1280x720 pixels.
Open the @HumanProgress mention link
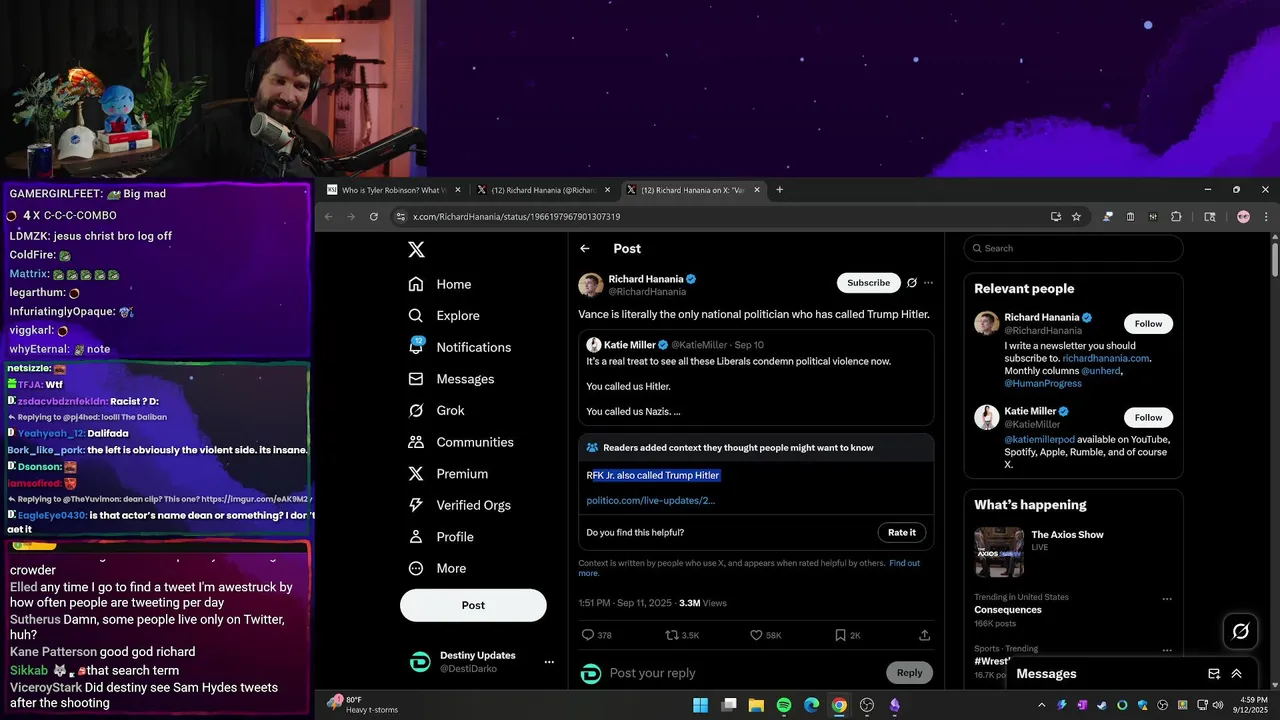point(1043,383)
